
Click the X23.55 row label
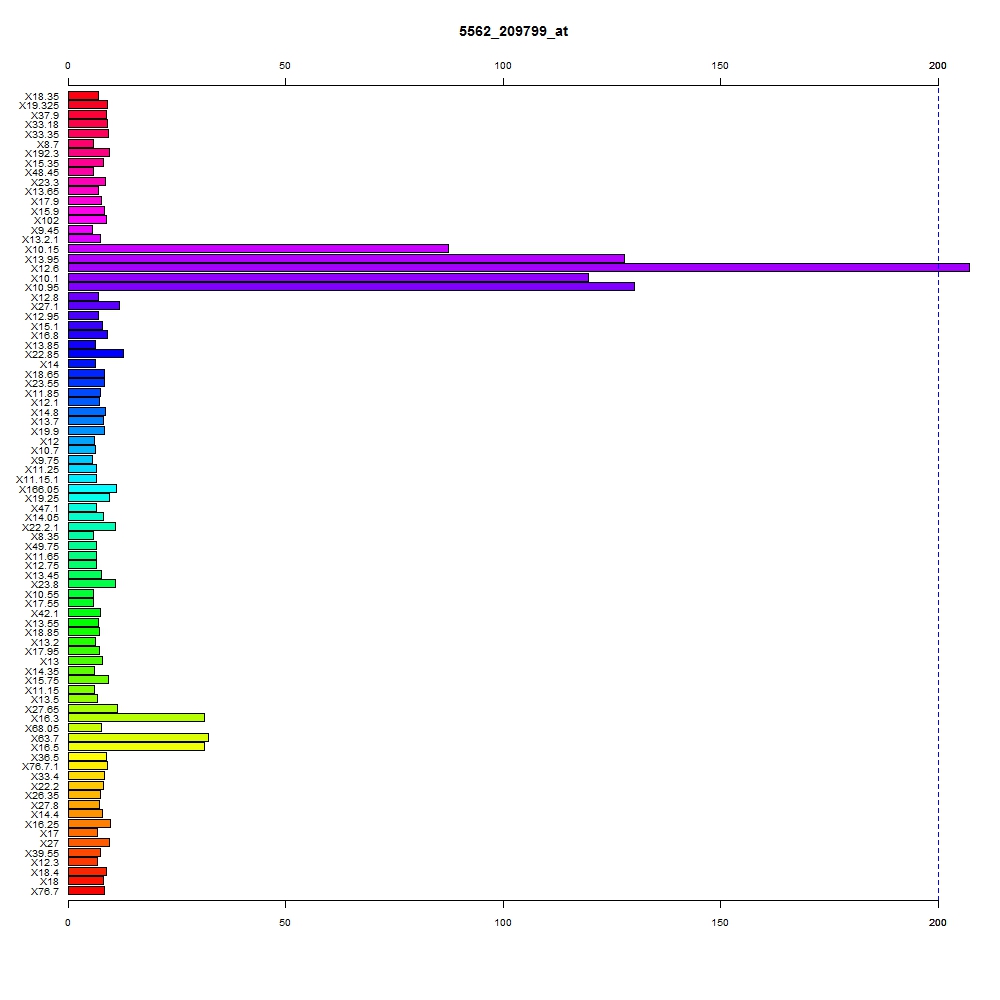point(42,383)
